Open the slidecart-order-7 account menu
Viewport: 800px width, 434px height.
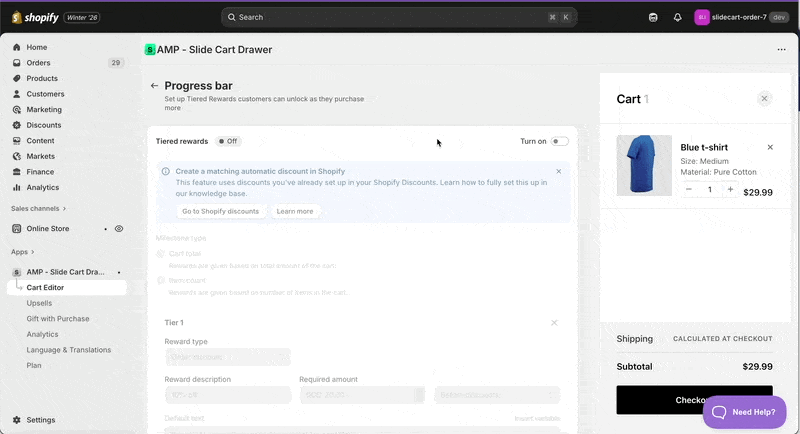pyautogui.click(x=741, y=17)
